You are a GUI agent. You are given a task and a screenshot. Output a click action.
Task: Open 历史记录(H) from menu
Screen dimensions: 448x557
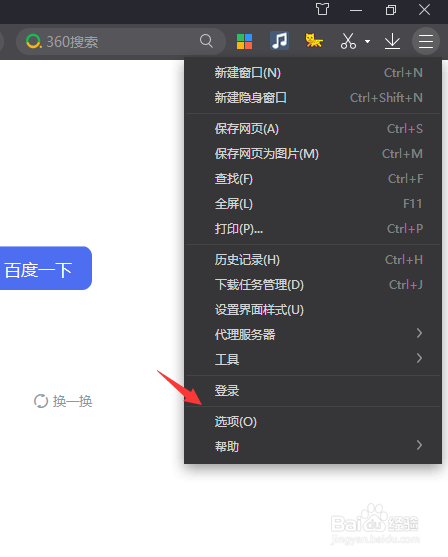pos(313,260)
